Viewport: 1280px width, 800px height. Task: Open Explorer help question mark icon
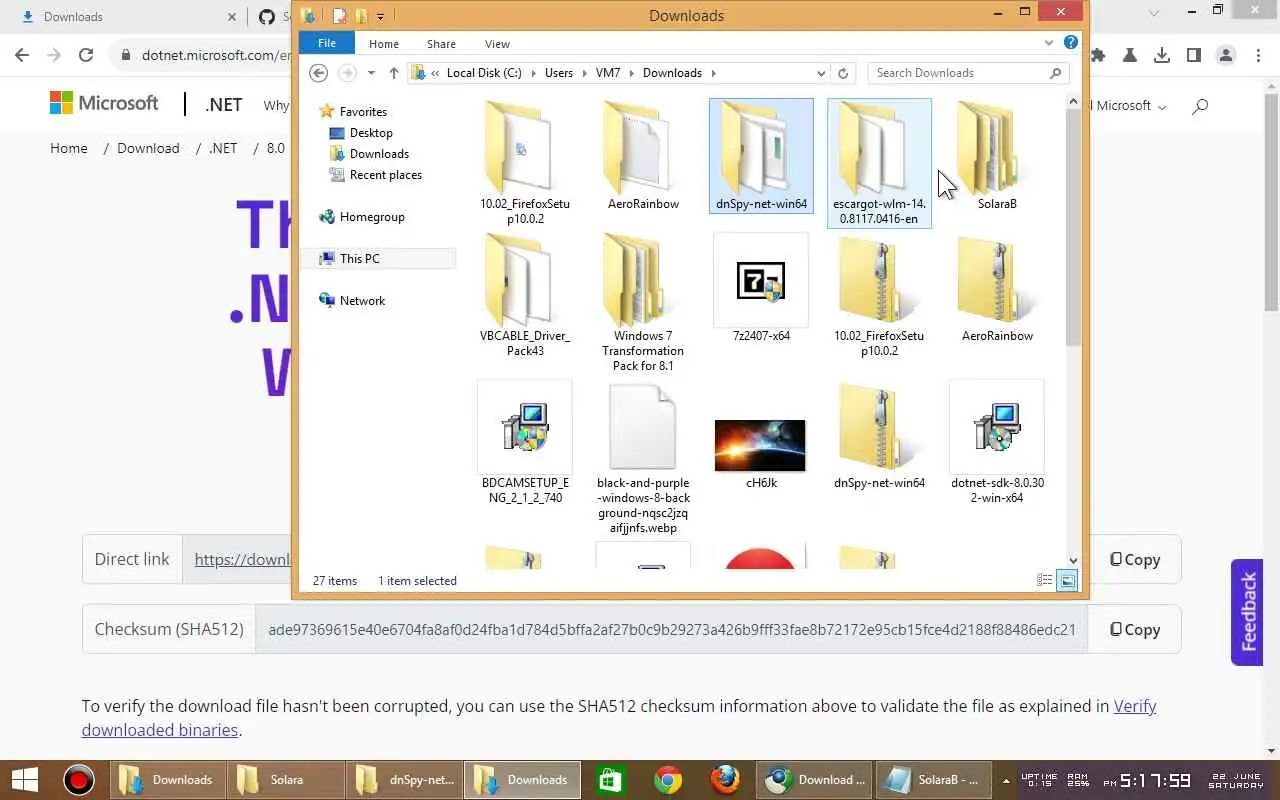tap(1071, 43)
